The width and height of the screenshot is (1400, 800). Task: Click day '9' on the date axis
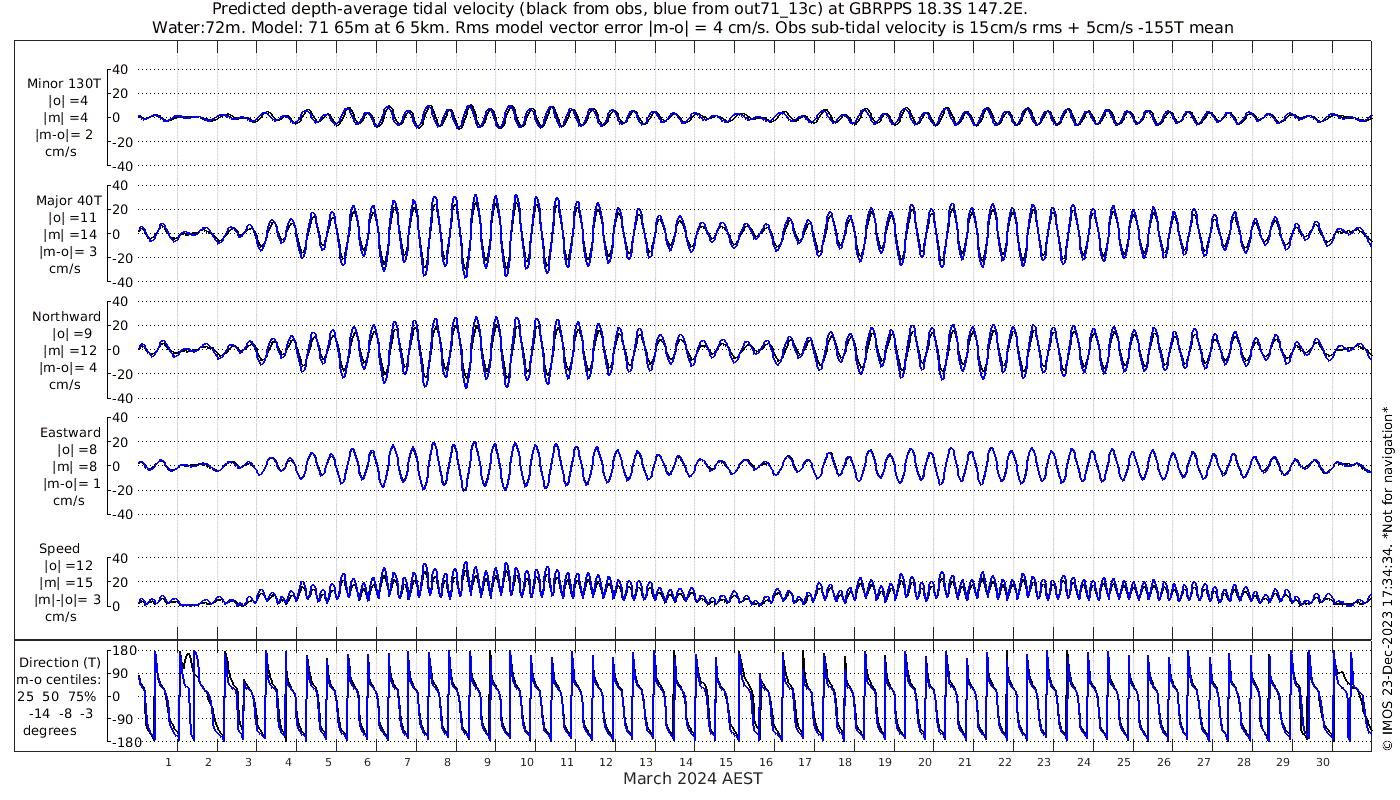coord(487,762)
